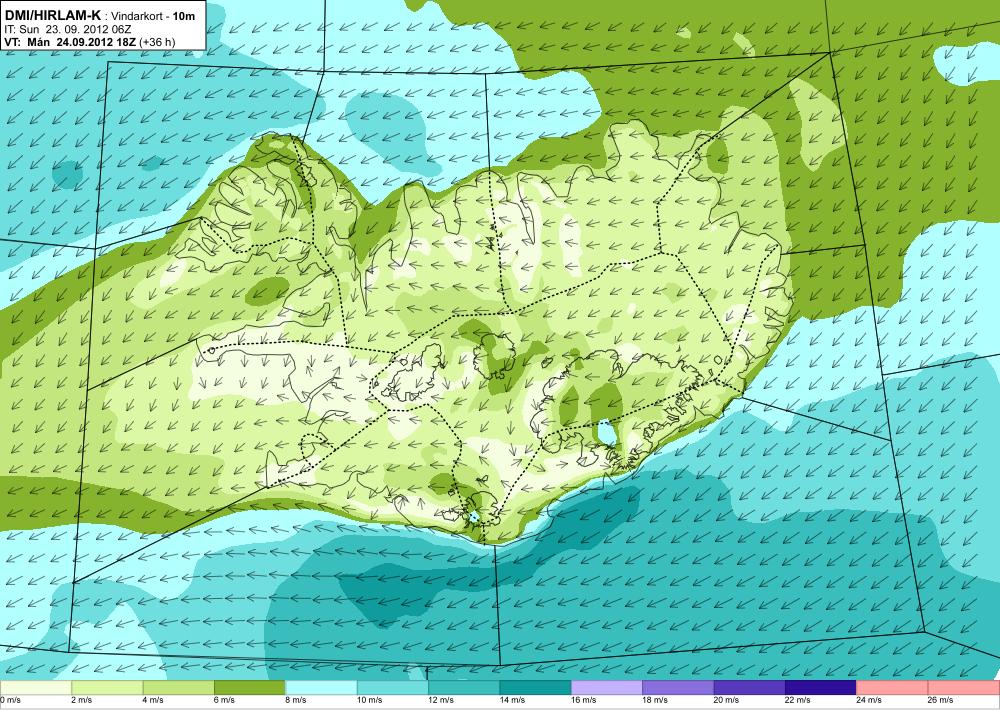This screenshot has width=1000, height=710.
Task: Select the 2–4 m/s light green legend swatch
Action: click(107, 688)
